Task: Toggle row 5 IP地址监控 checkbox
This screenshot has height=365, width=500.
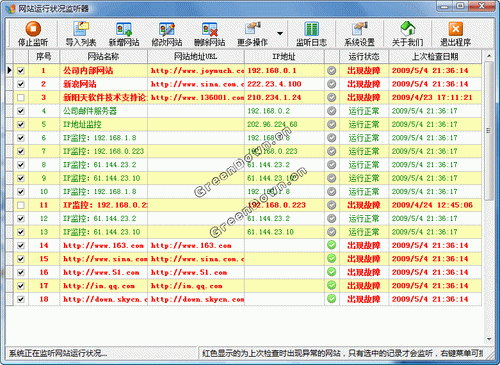Action: pos(21,124)
